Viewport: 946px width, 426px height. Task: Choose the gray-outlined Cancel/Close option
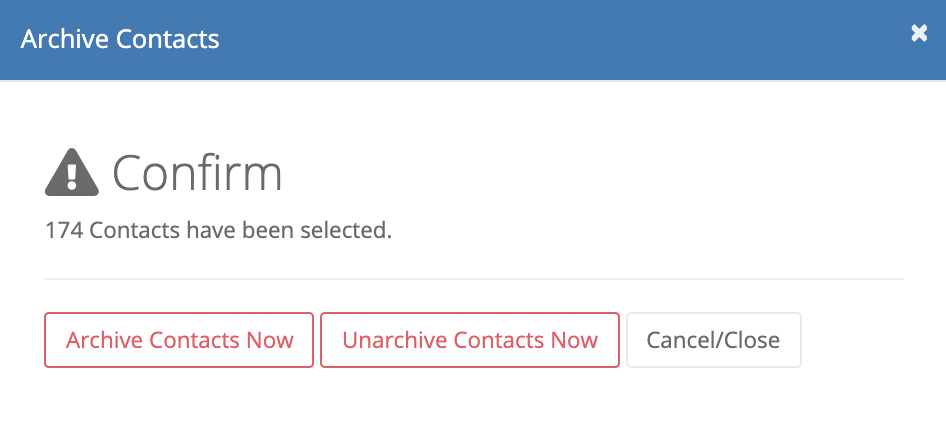tap(714, 340)
